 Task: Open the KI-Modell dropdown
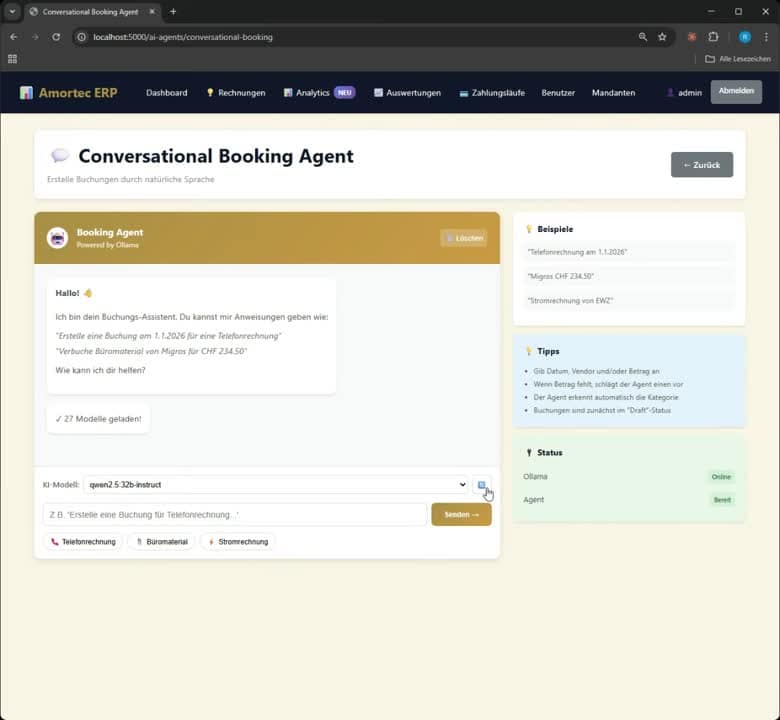[276, 485]
